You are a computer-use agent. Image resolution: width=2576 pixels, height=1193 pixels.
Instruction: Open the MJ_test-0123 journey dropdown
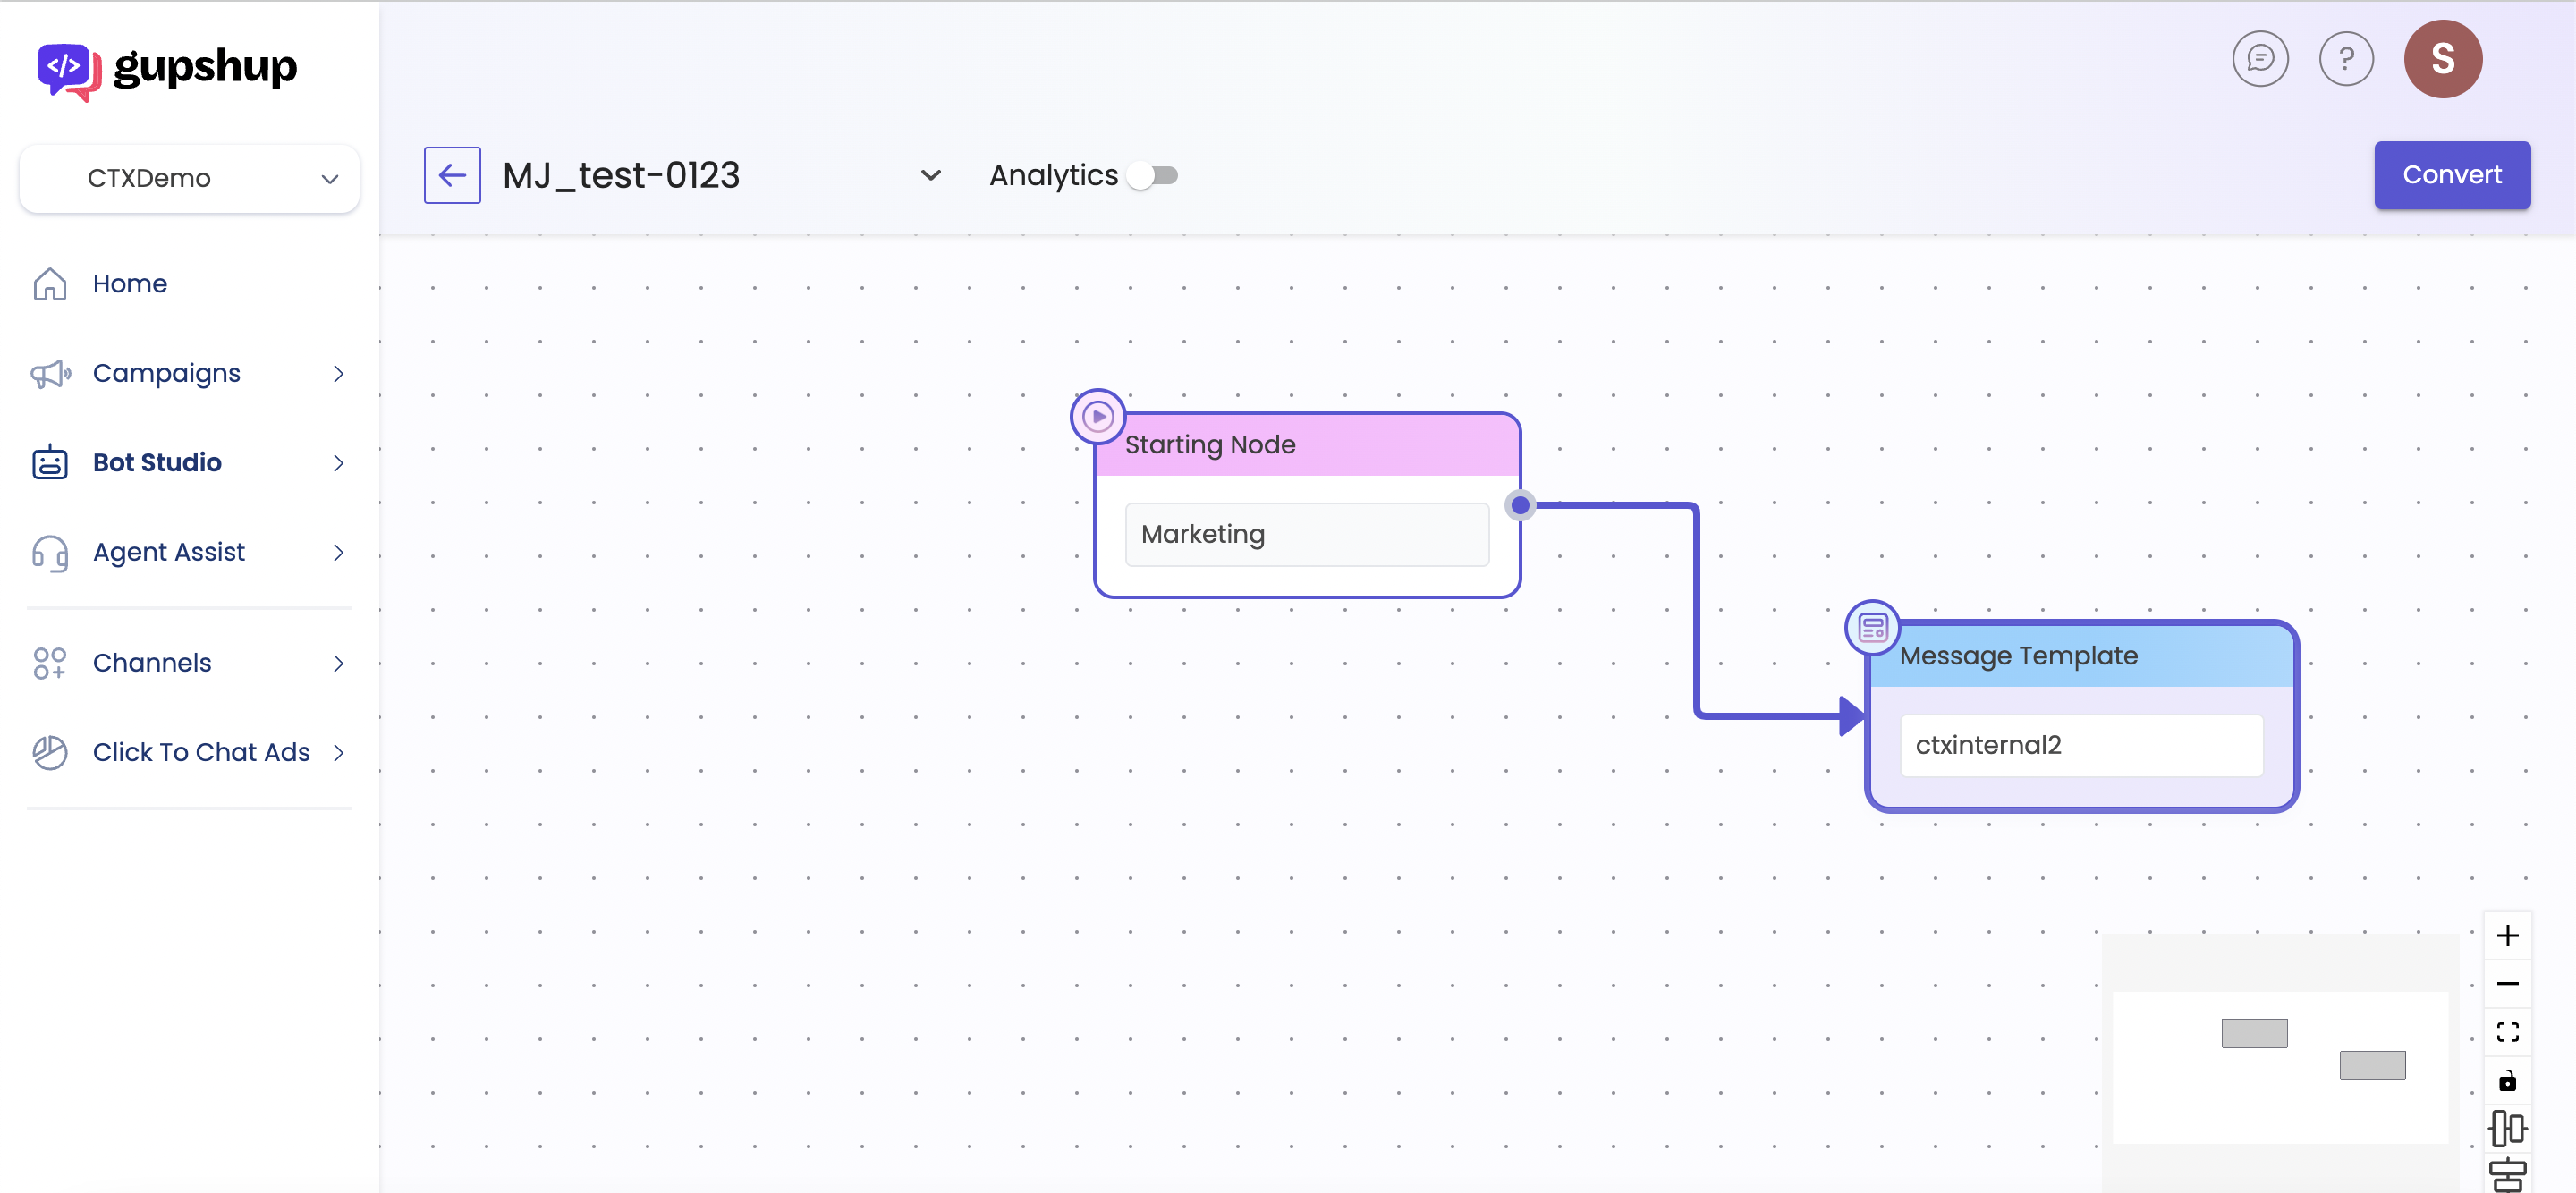pyautogui.click(x=930, y=176)
